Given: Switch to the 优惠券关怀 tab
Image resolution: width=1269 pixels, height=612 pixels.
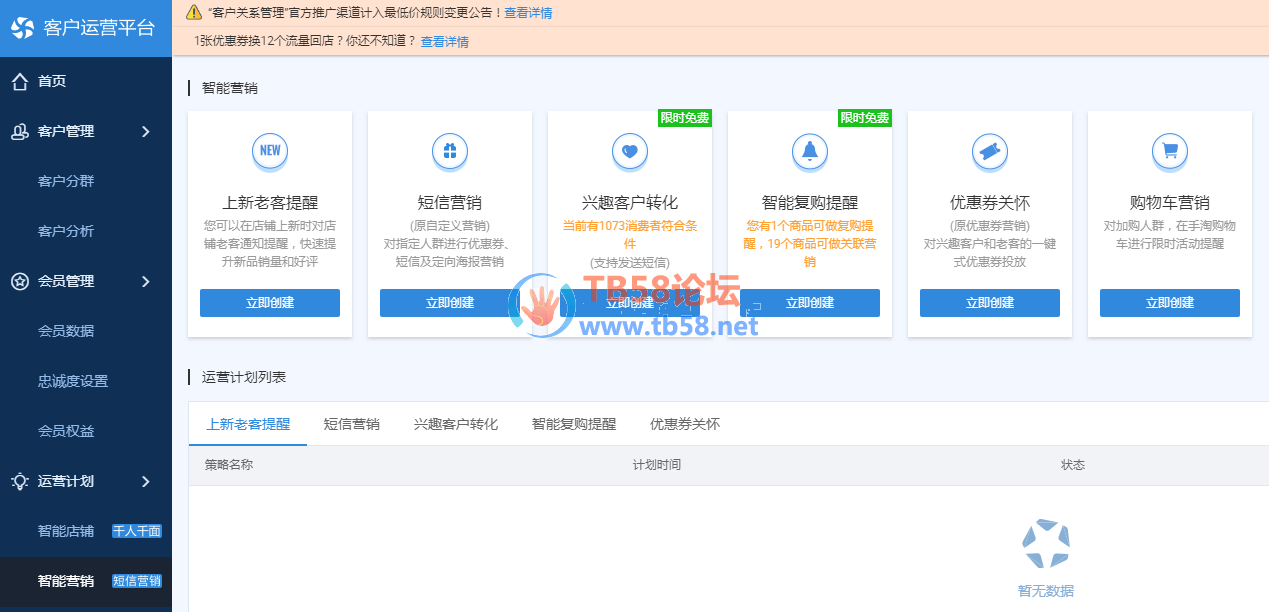Looking at the screenshot, I should click(685, 424).
